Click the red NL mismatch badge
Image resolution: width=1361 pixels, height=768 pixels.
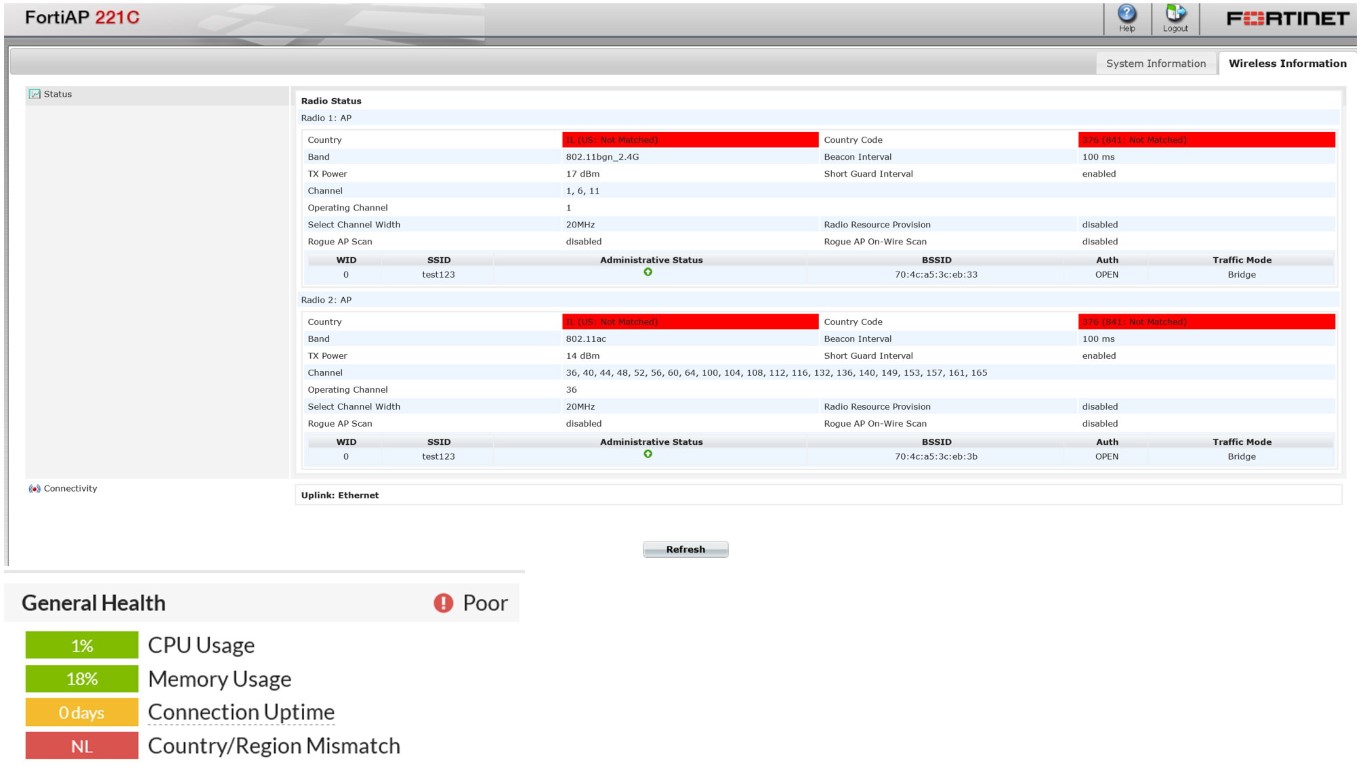click(x=82, y=746)
